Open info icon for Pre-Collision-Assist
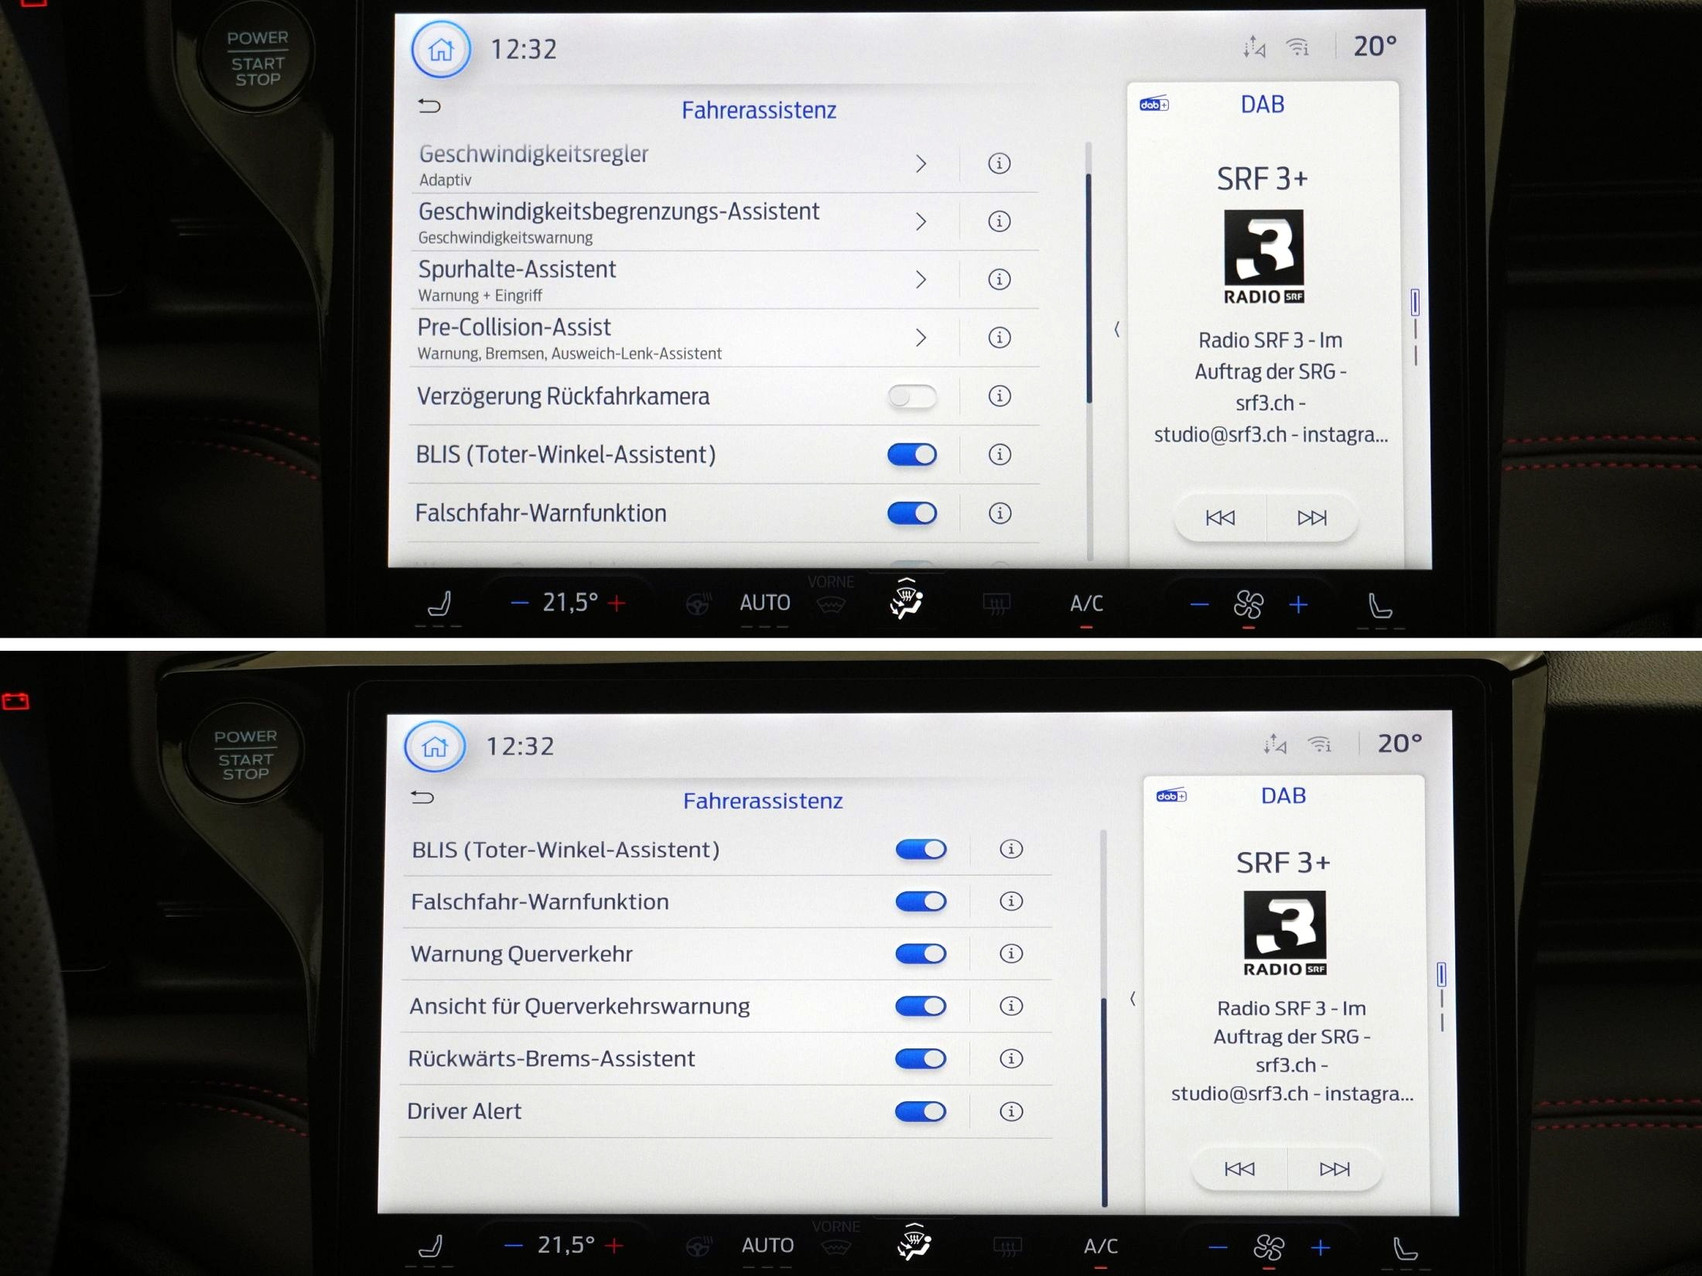The height and width of the screenshot is (1276, 1702). (x=998, y=338)
